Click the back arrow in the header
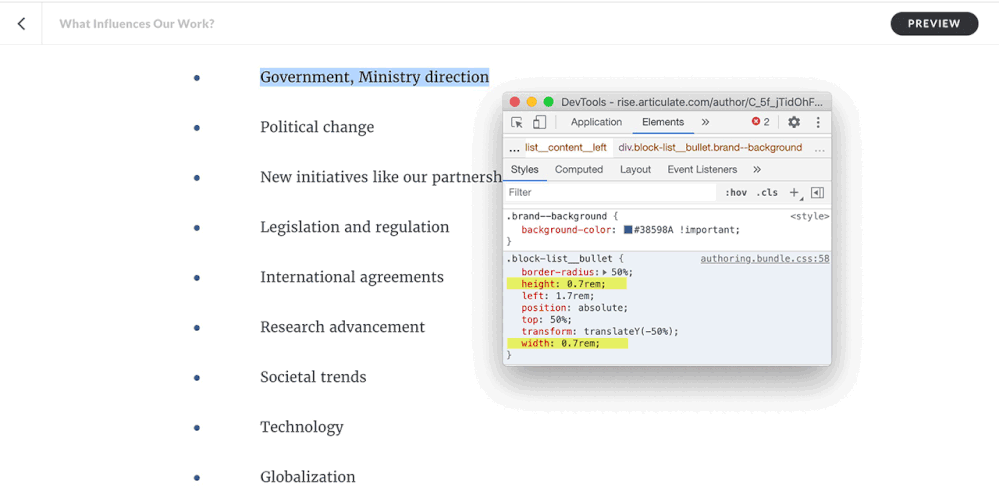Viewport: 999px width, 502px height. click(21, 24)
